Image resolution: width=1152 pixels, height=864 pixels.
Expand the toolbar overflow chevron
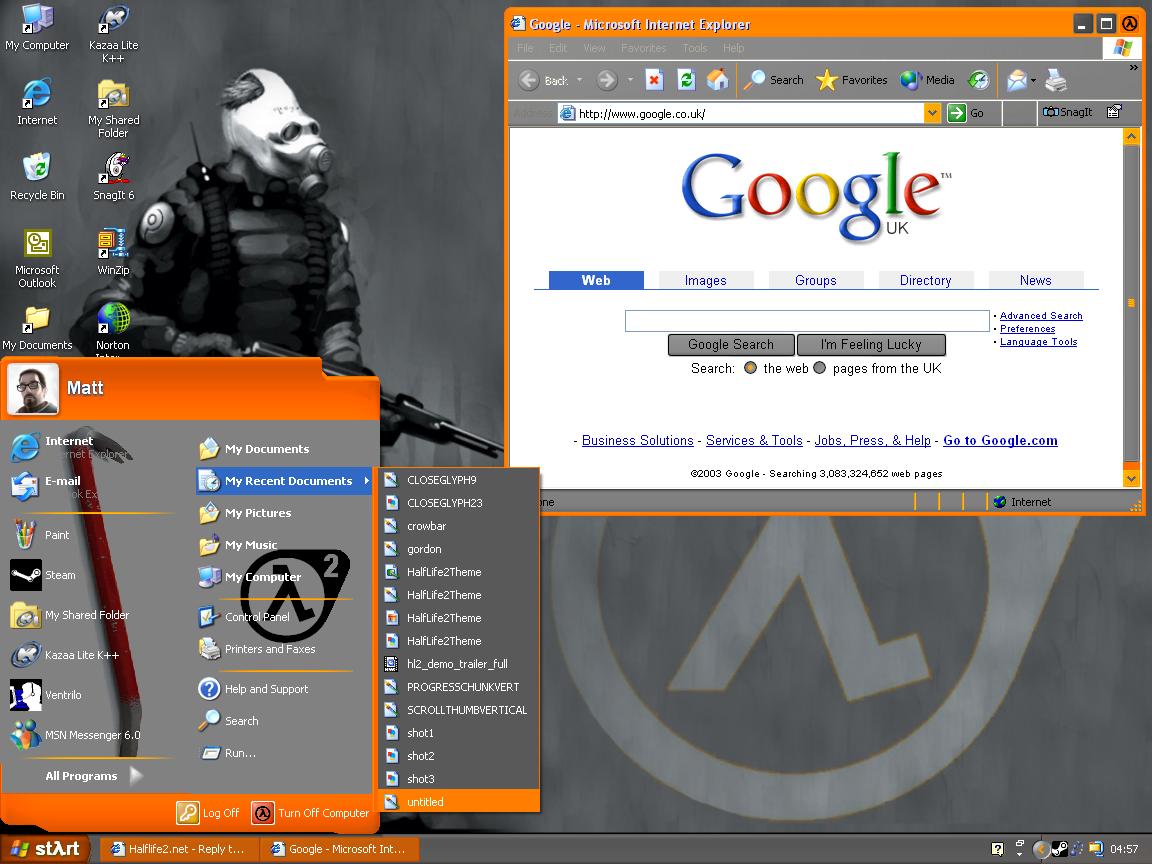tap(1134, 68)
